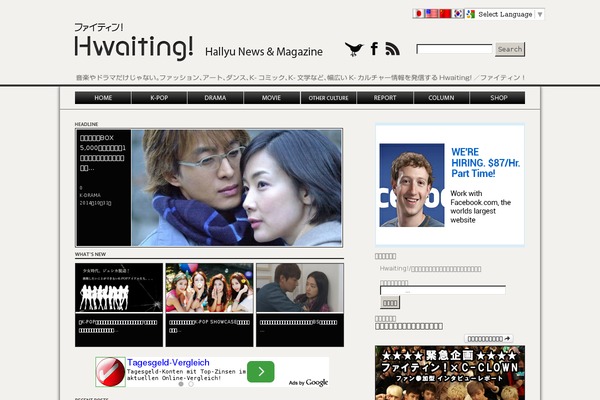Screen dimensions: 600x400
Task: Open the COLUMN menu item
Action: (x=441, y=98)
